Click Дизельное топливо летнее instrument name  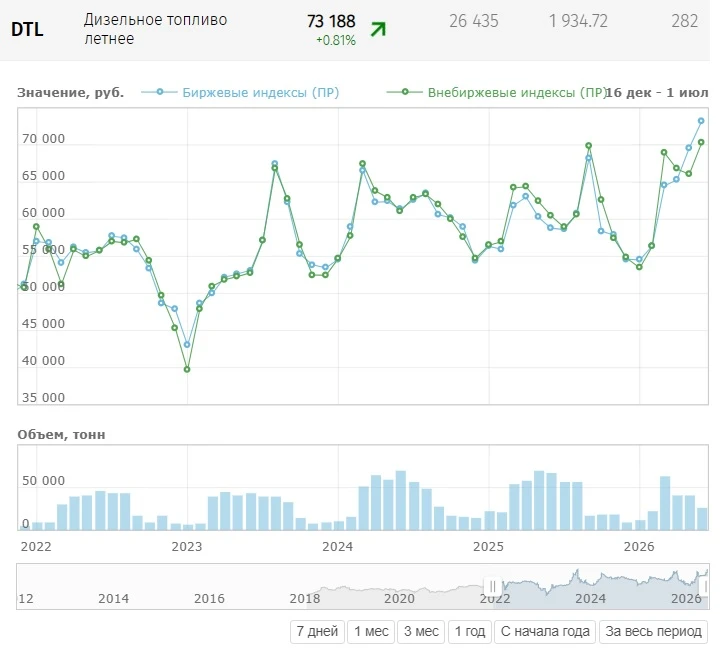pos(155,29)
